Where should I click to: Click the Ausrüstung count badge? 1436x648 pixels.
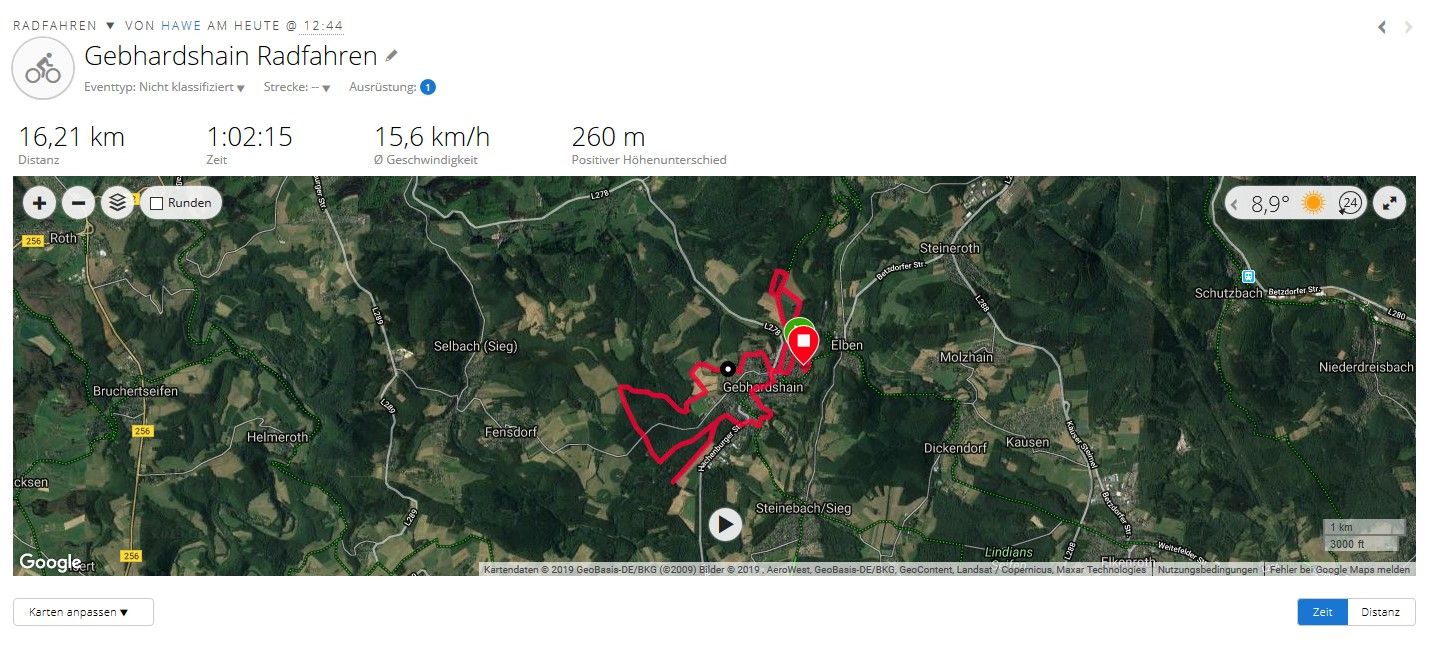[428, 87]
